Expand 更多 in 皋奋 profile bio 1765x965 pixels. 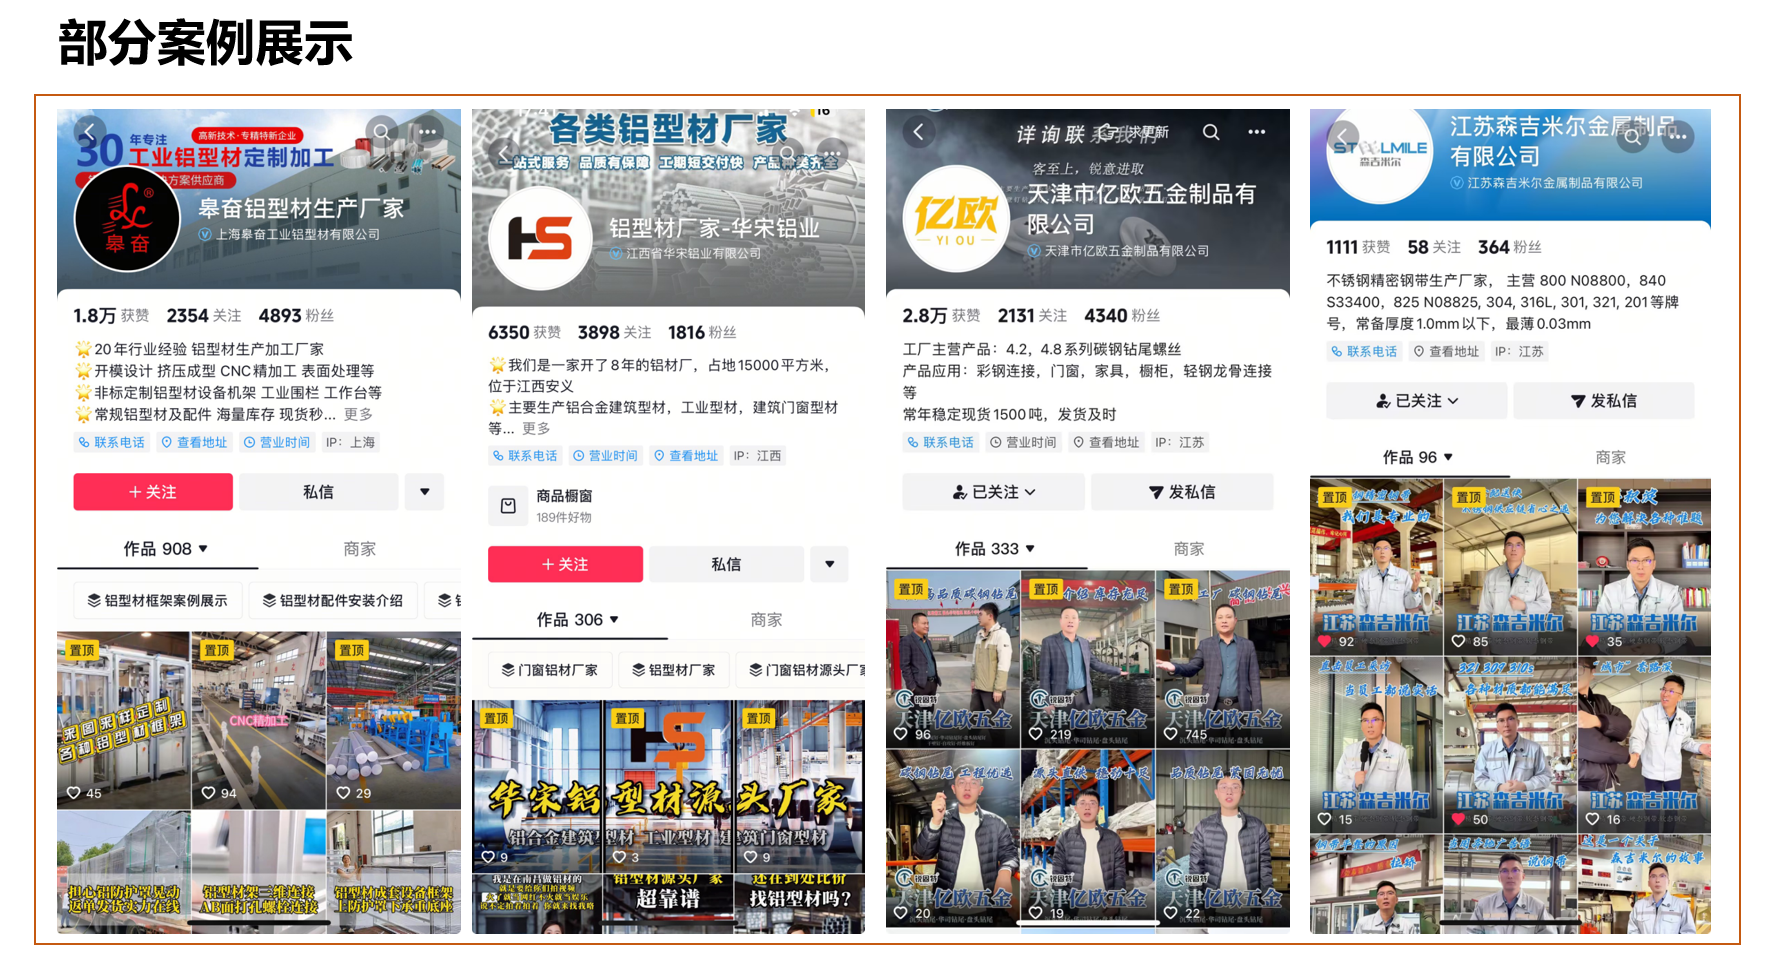point(358,414)
